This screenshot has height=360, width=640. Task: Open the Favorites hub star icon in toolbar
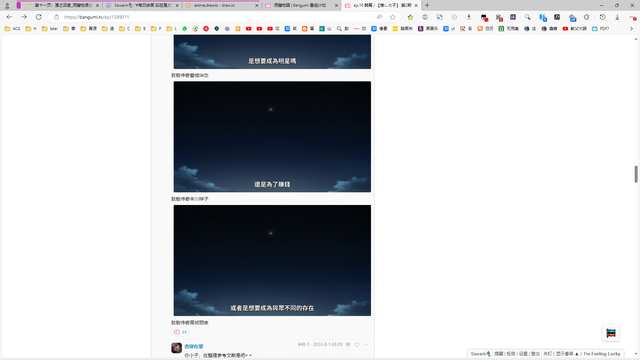(410, 17)
